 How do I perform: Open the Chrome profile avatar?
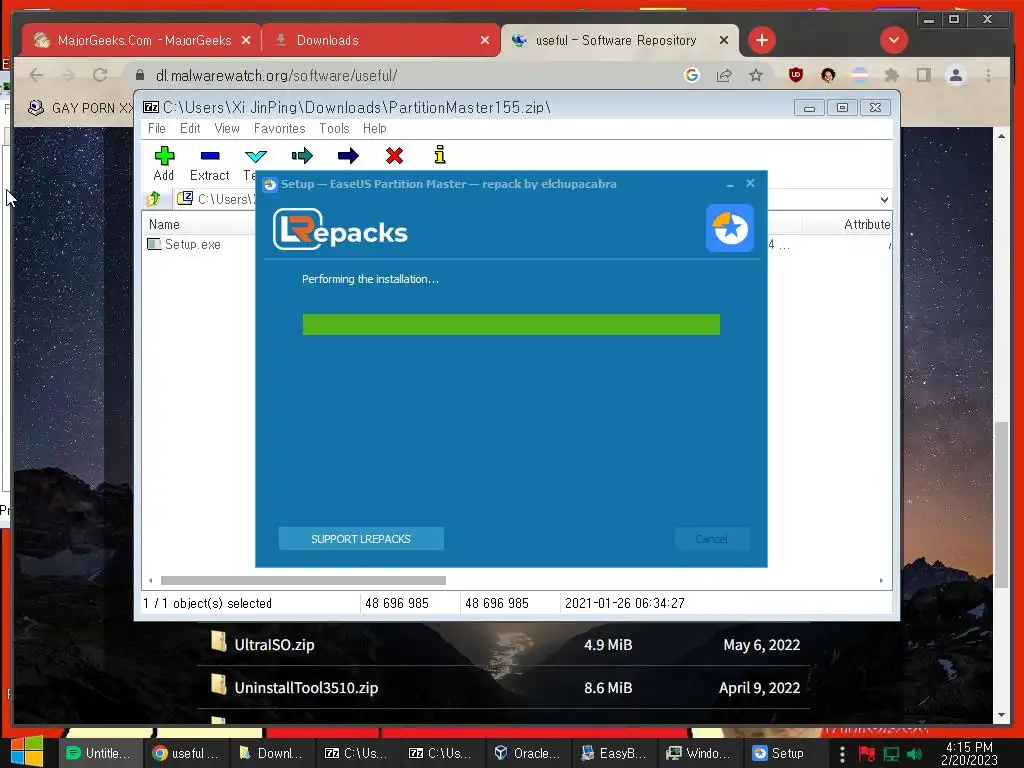point(955,76)
